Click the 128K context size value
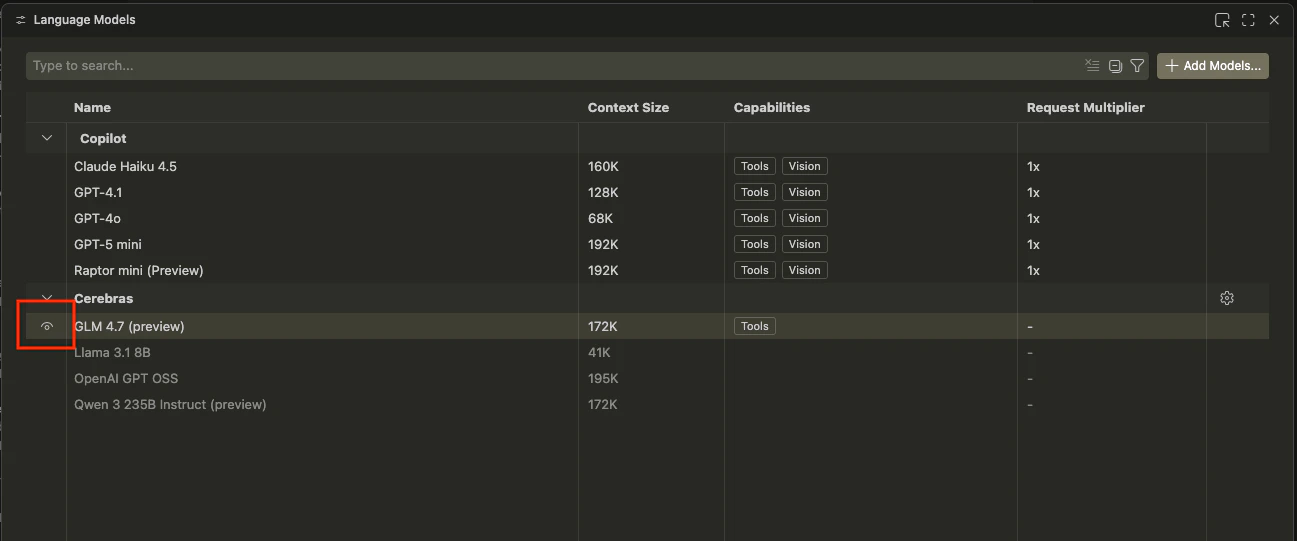The image size is (1297, 541). tap(603, 192)
